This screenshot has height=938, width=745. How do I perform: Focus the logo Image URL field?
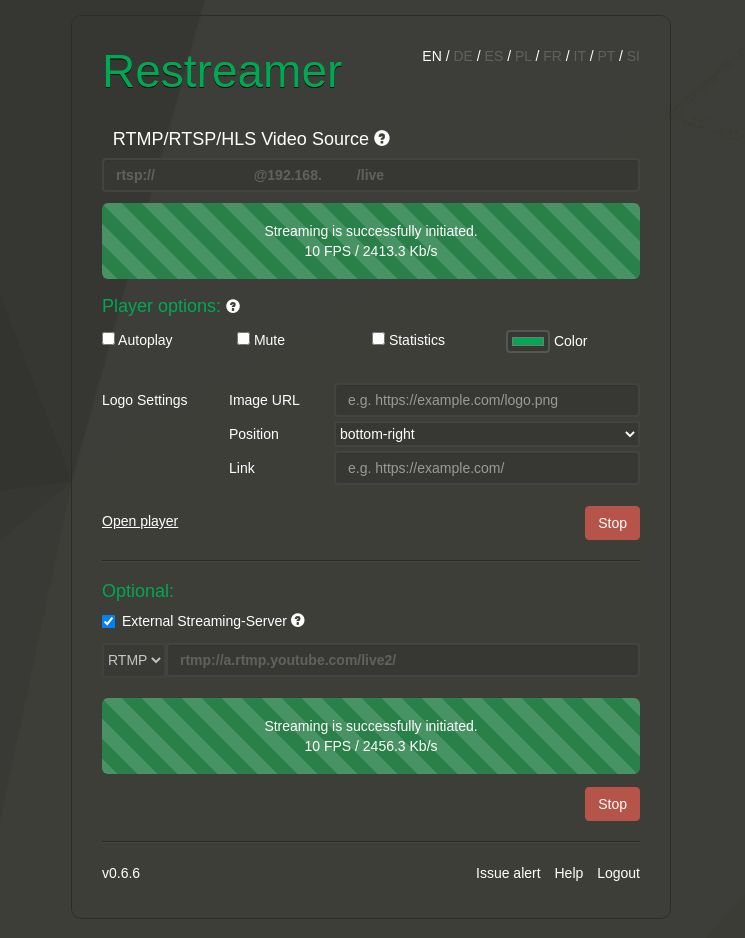point(486,400)
